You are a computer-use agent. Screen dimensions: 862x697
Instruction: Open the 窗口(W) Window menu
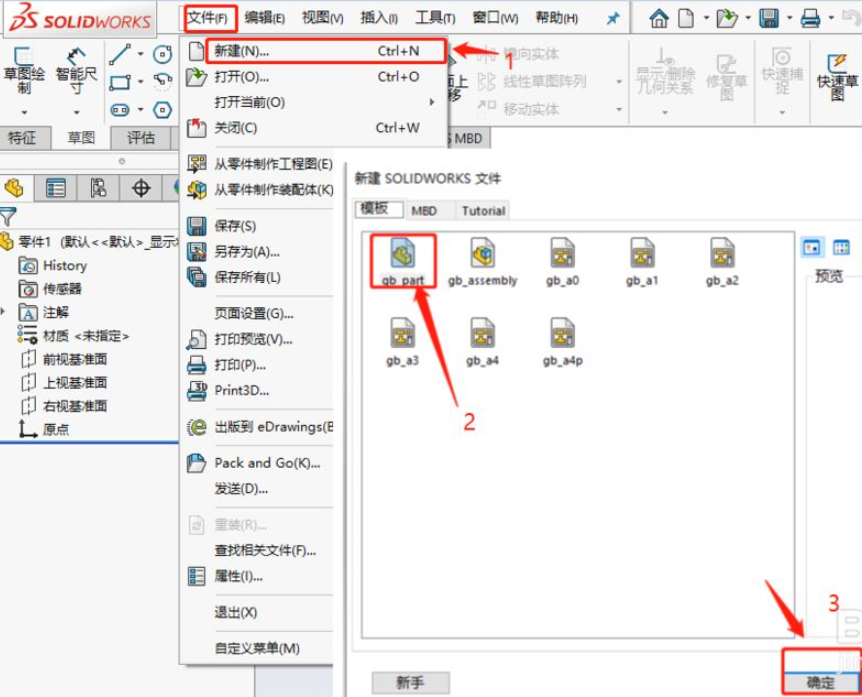tap(495, 18)
